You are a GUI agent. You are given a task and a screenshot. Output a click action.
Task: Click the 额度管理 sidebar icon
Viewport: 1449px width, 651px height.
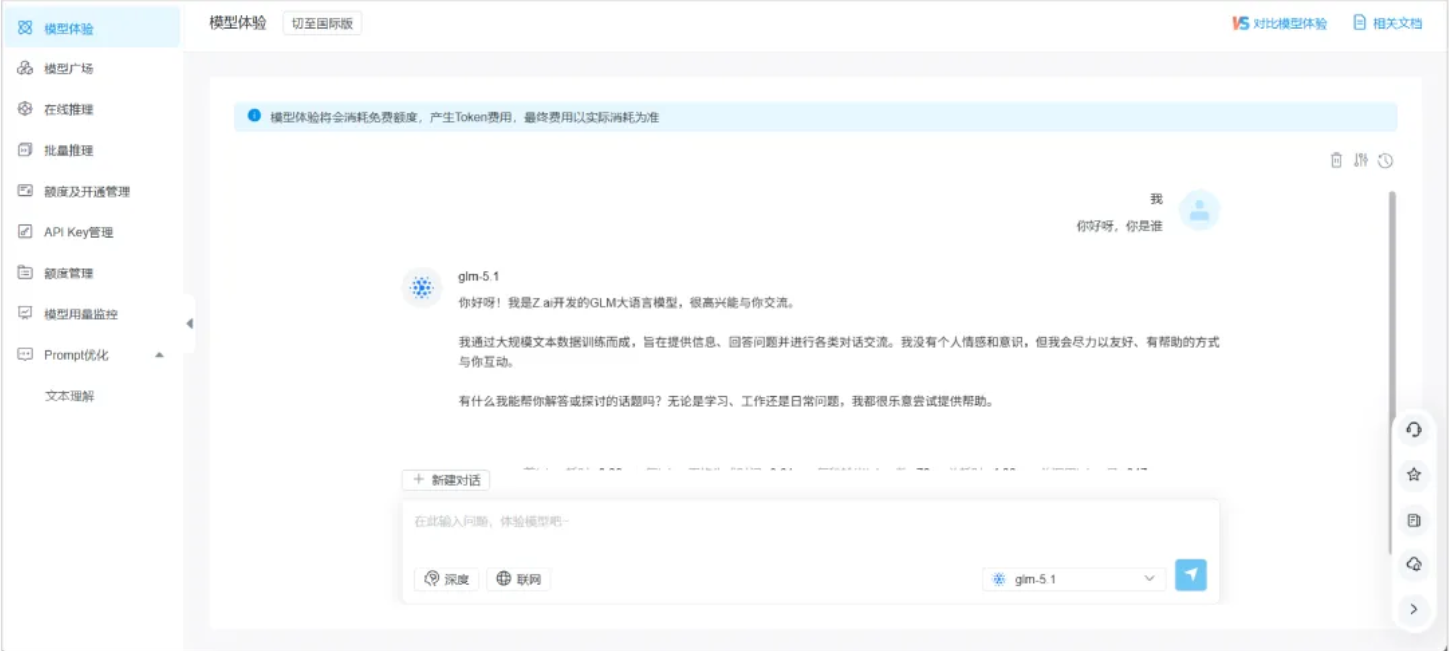click(x=26, y=272)
